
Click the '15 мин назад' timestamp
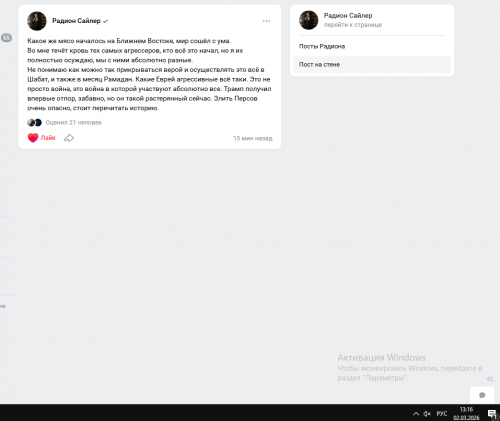tap(253, 138)
